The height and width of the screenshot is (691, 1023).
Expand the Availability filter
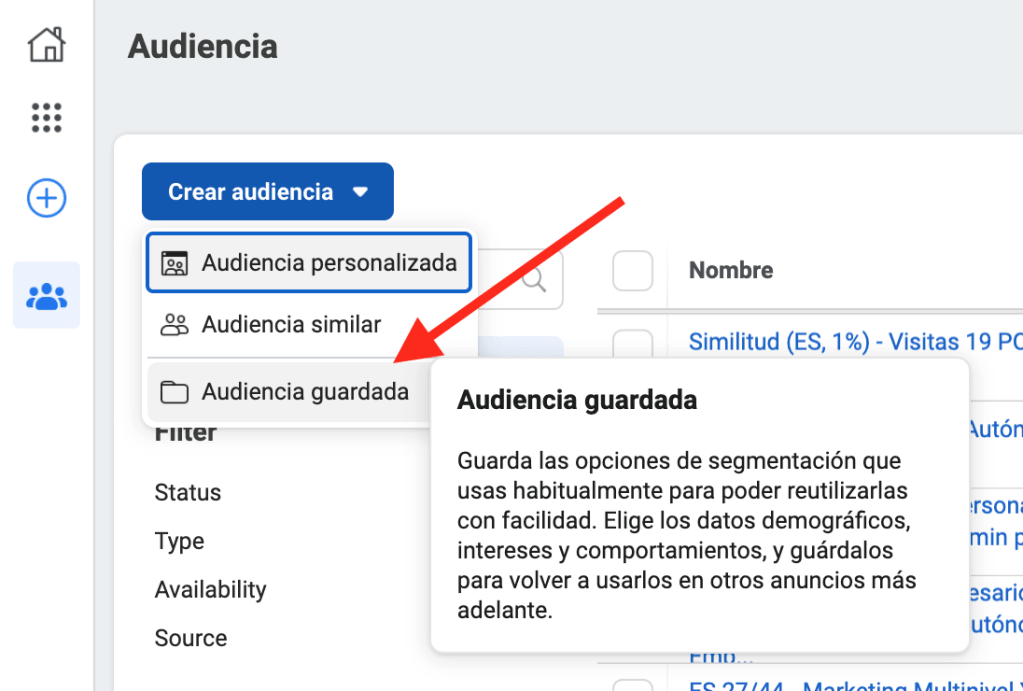point(210,589)
